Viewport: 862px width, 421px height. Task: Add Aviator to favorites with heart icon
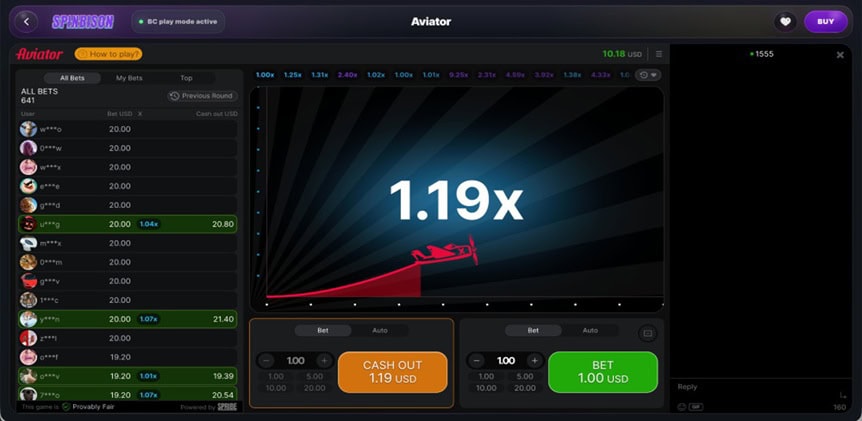pyautogui.click(x=785, y=22)
